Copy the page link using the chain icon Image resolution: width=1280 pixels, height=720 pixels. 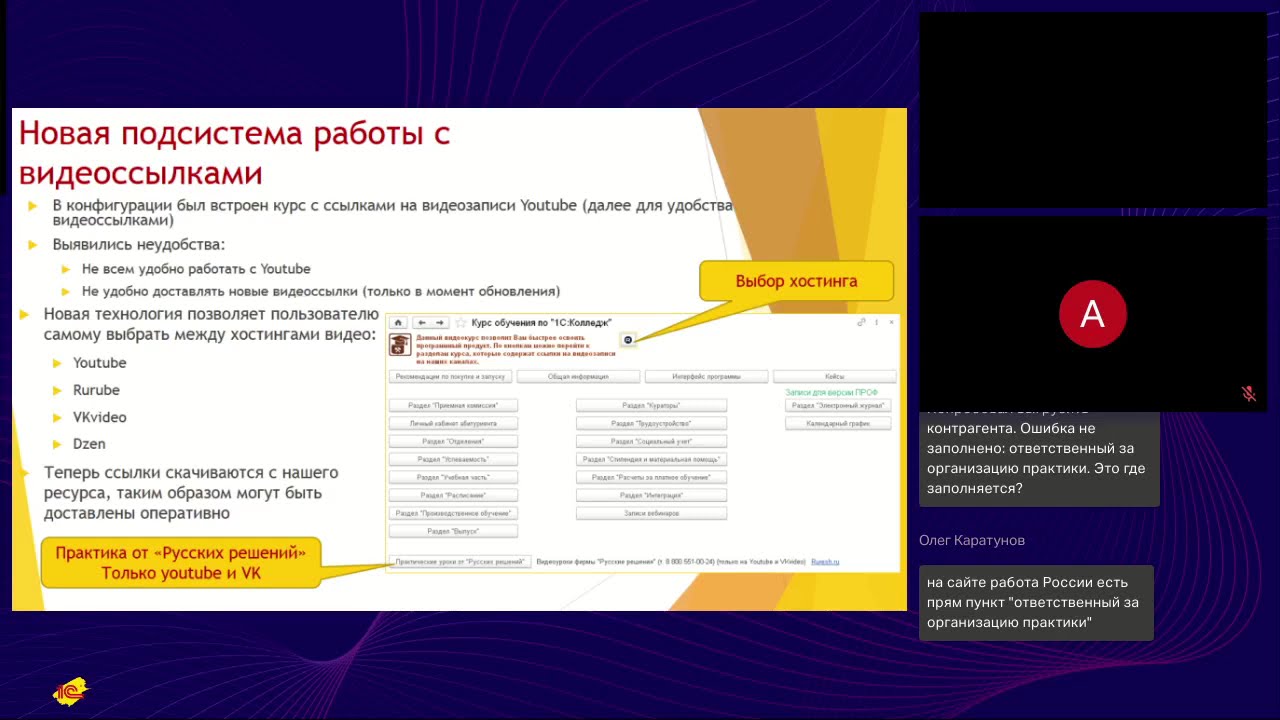point(862,322)
